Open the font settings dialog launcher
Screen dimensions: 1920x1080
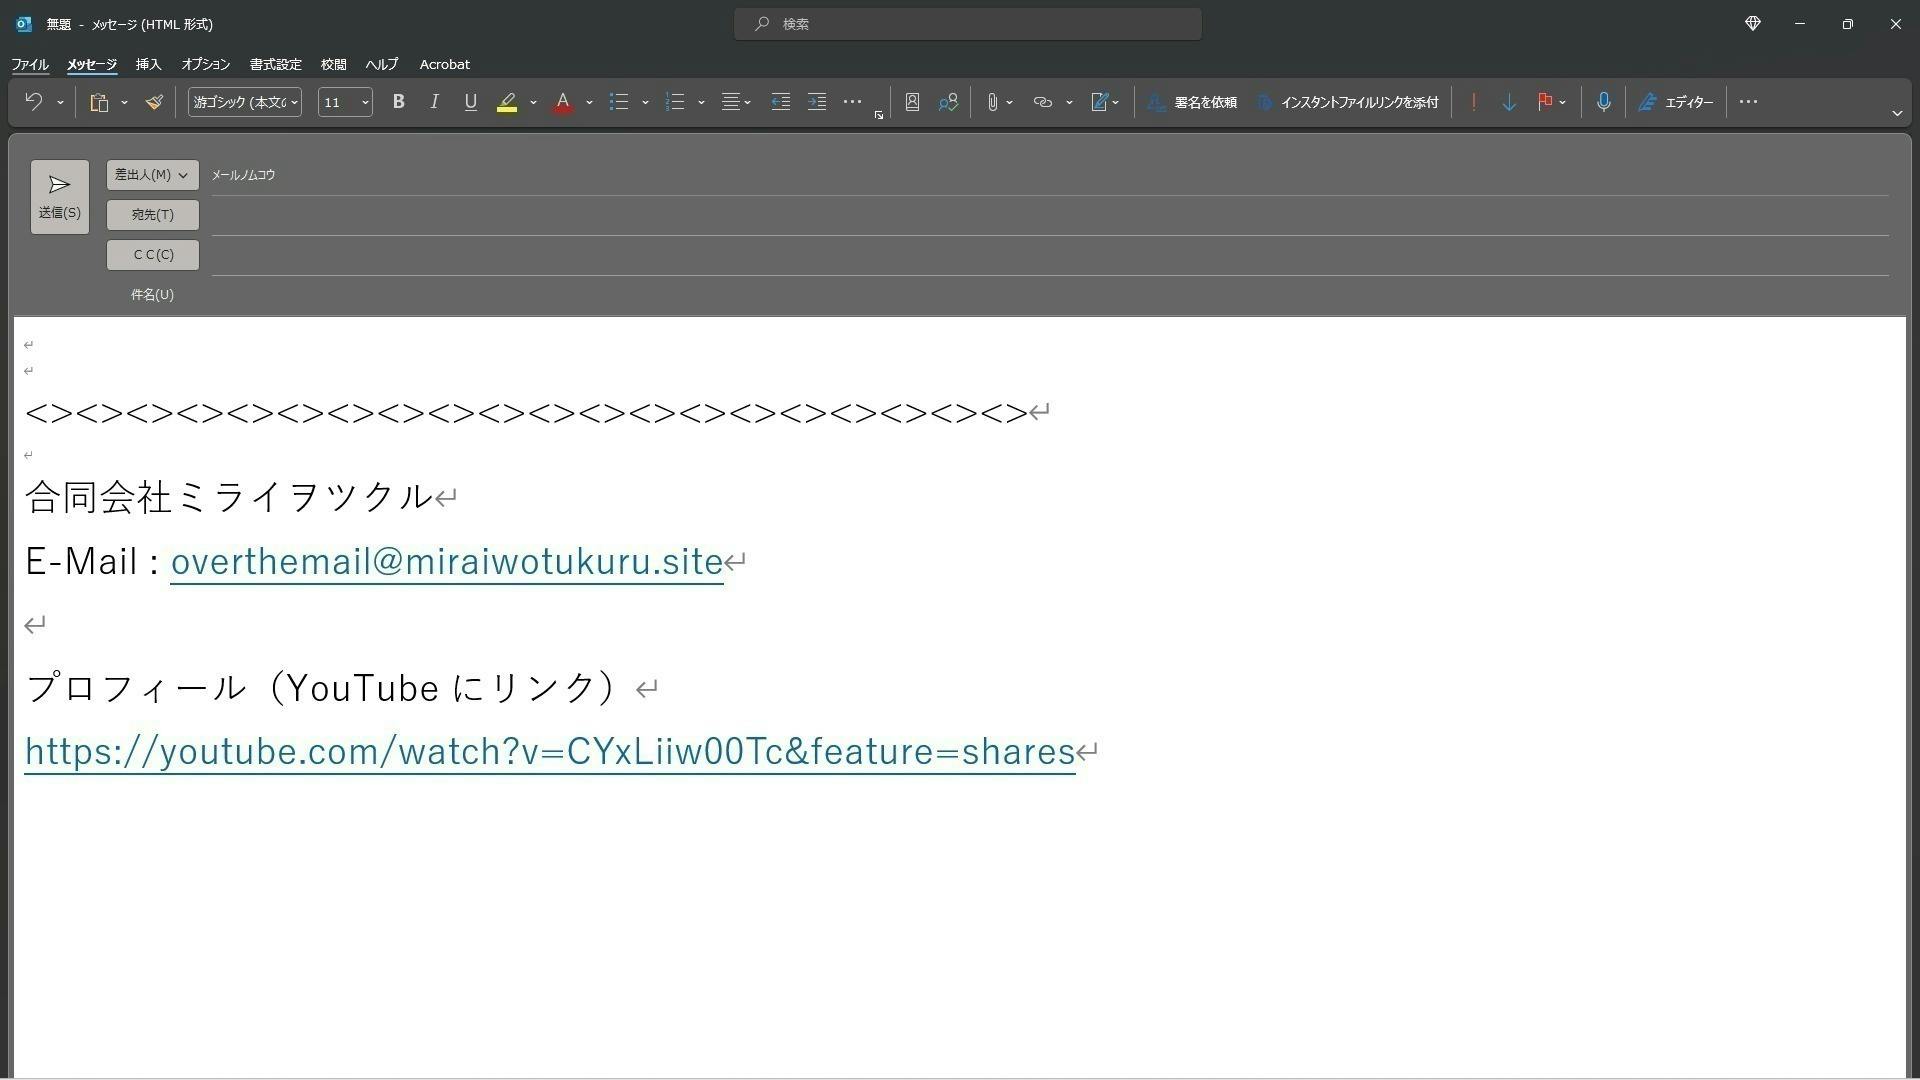click(879, 115)
